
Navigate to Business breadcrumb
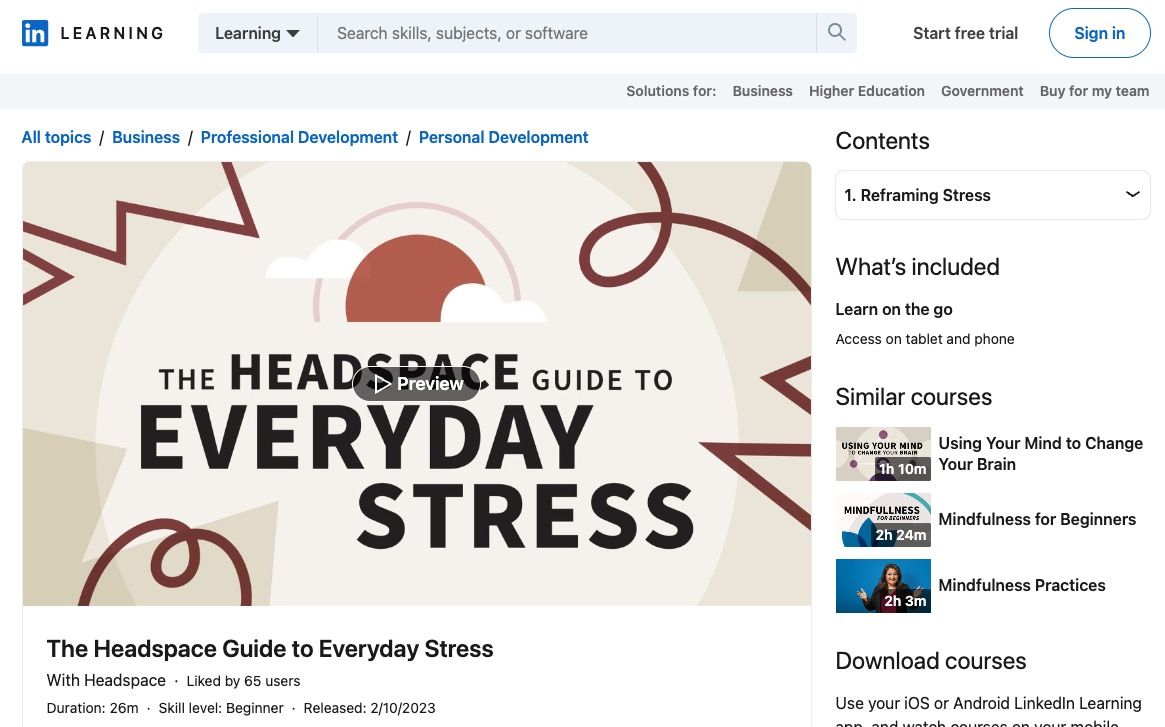tap(146, 137)
